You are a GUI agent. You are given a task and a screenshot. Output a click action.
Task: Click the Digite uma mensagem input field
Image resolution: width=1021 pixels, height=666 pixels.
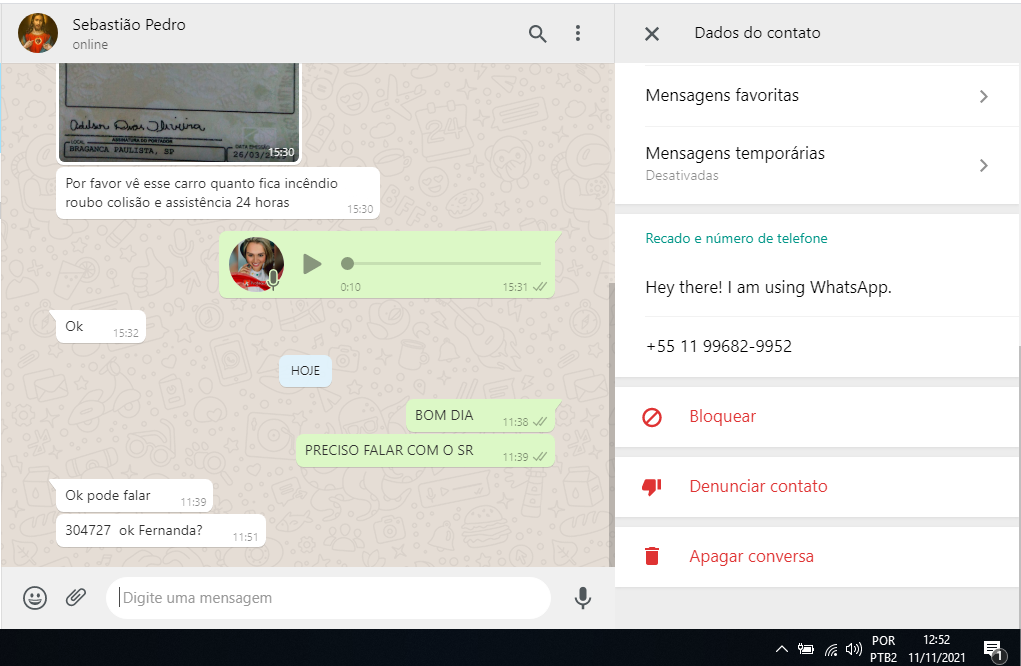point(330,598)
